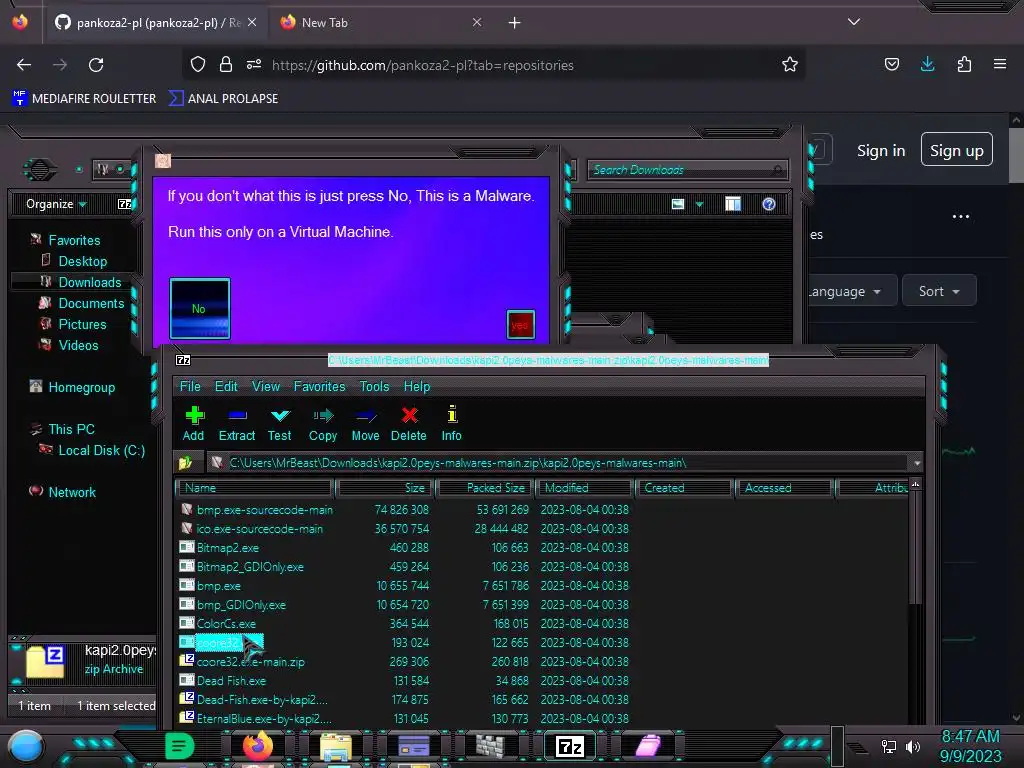Screen dimensions: 1024x768
Task: Select Network in Explorer sidebar
Action: (x=72, y=492)
